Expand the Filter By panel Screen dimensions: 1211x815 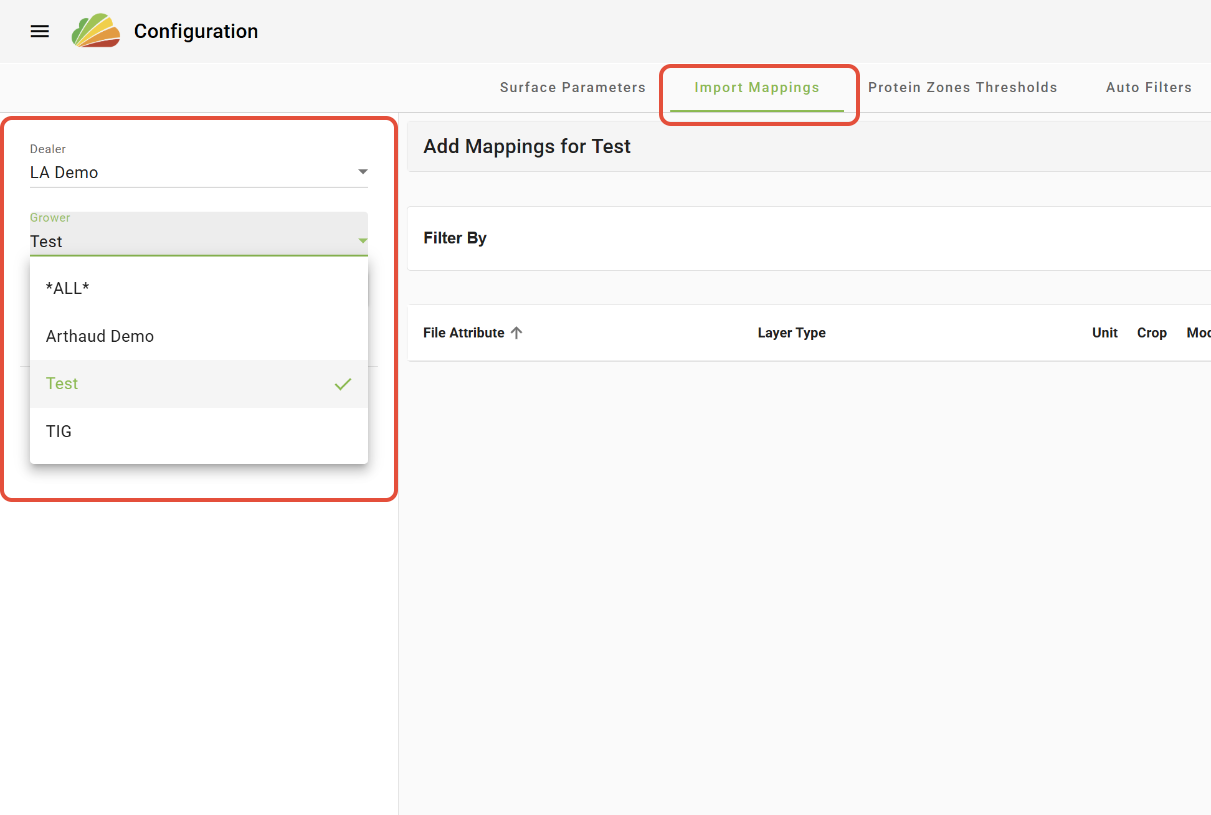click(x=455, y=238)
